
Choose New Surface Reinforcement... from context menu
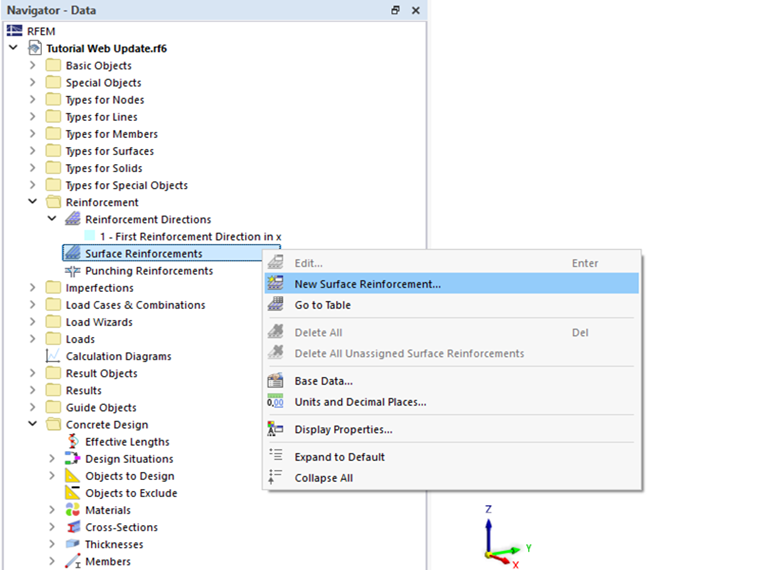(x=452, y=284)
